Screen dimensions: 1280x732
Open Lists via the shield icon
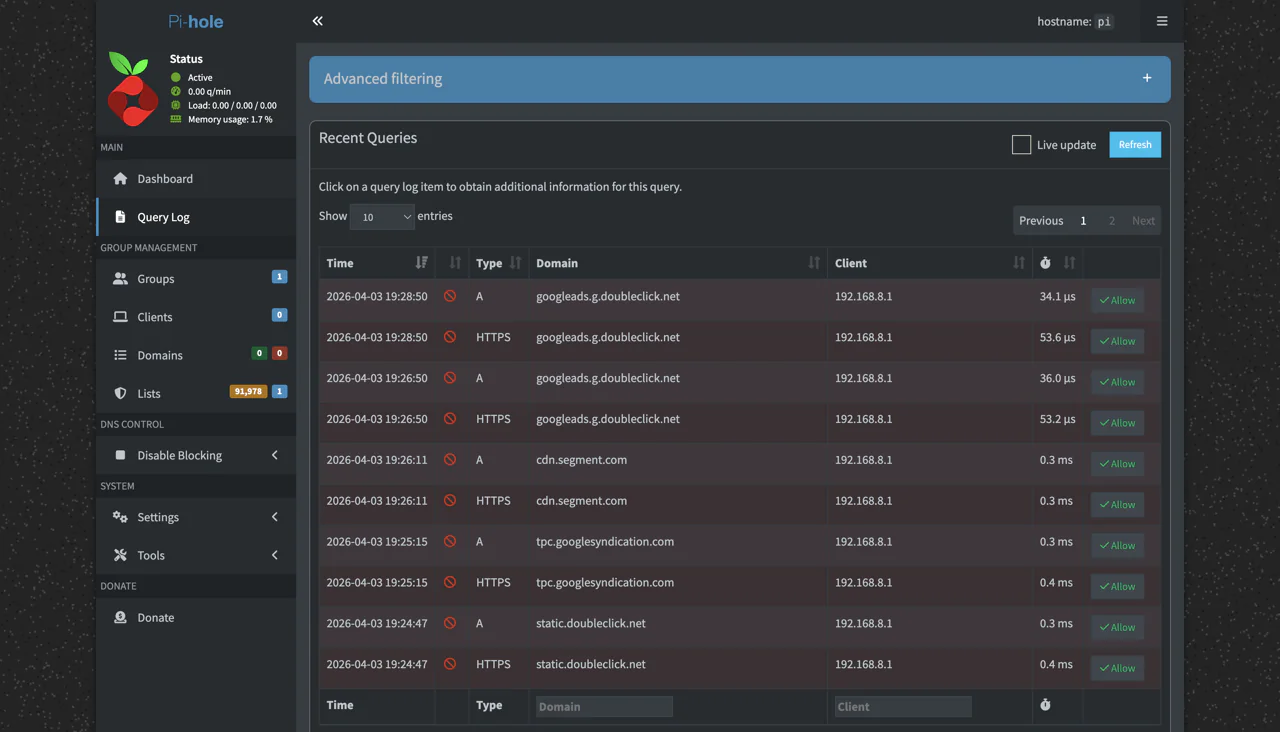[x=120, y=393]
